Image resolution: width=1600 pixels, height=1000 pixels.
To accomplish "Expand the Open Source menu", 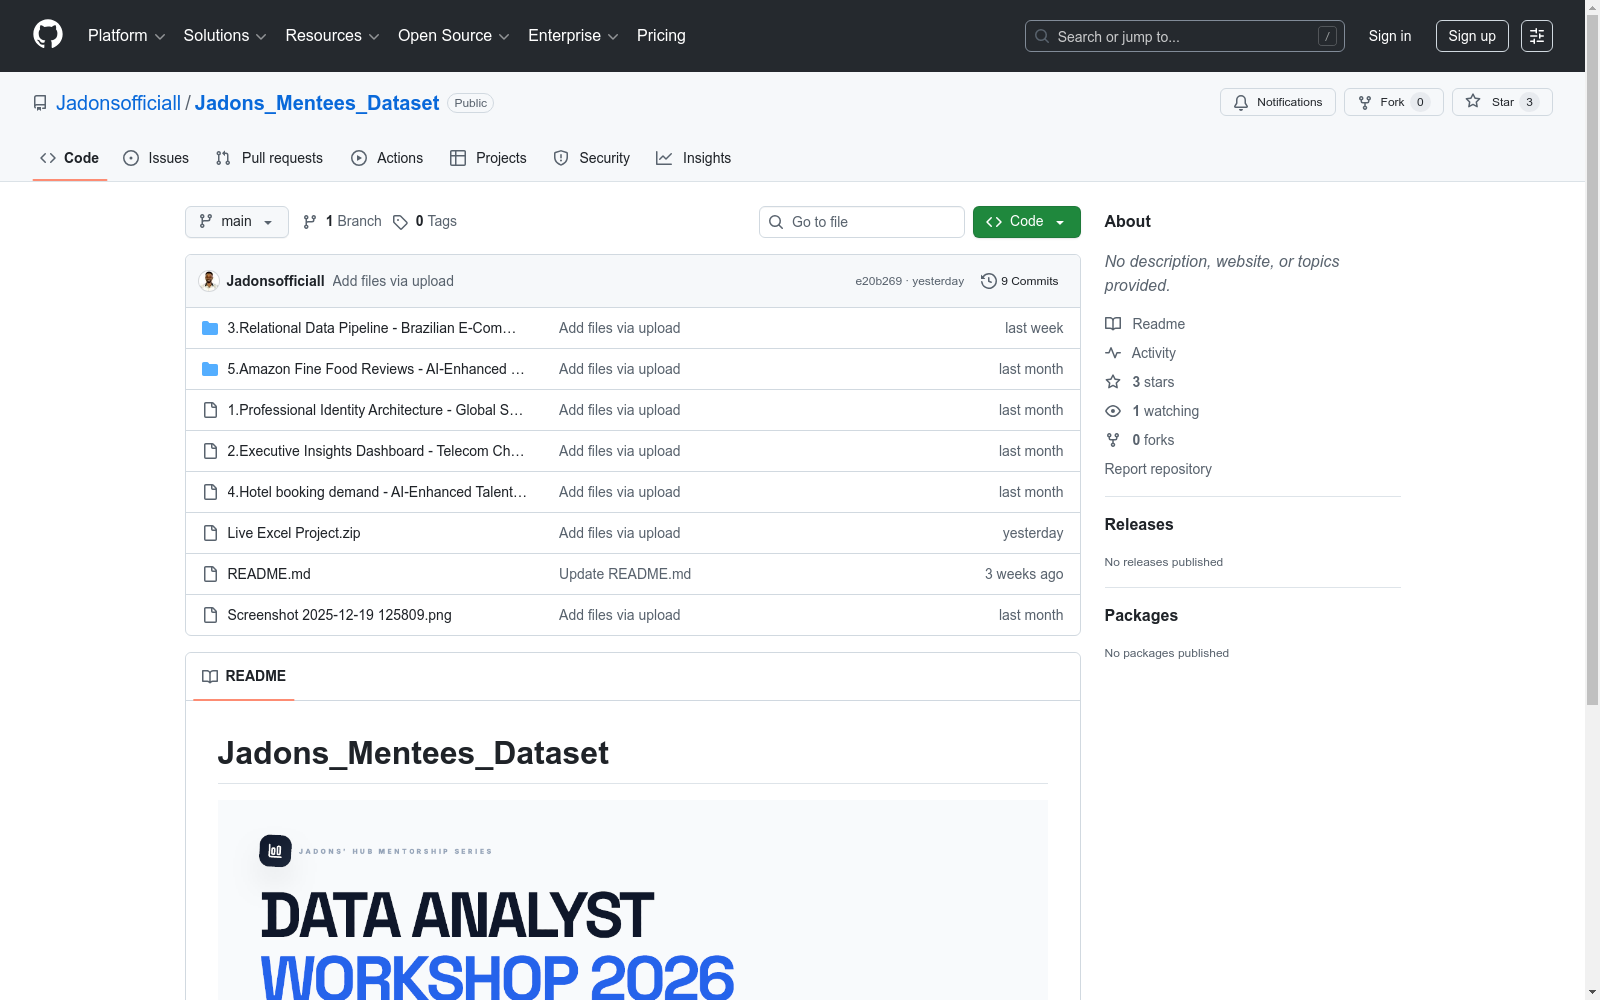I will coord(454,36).
